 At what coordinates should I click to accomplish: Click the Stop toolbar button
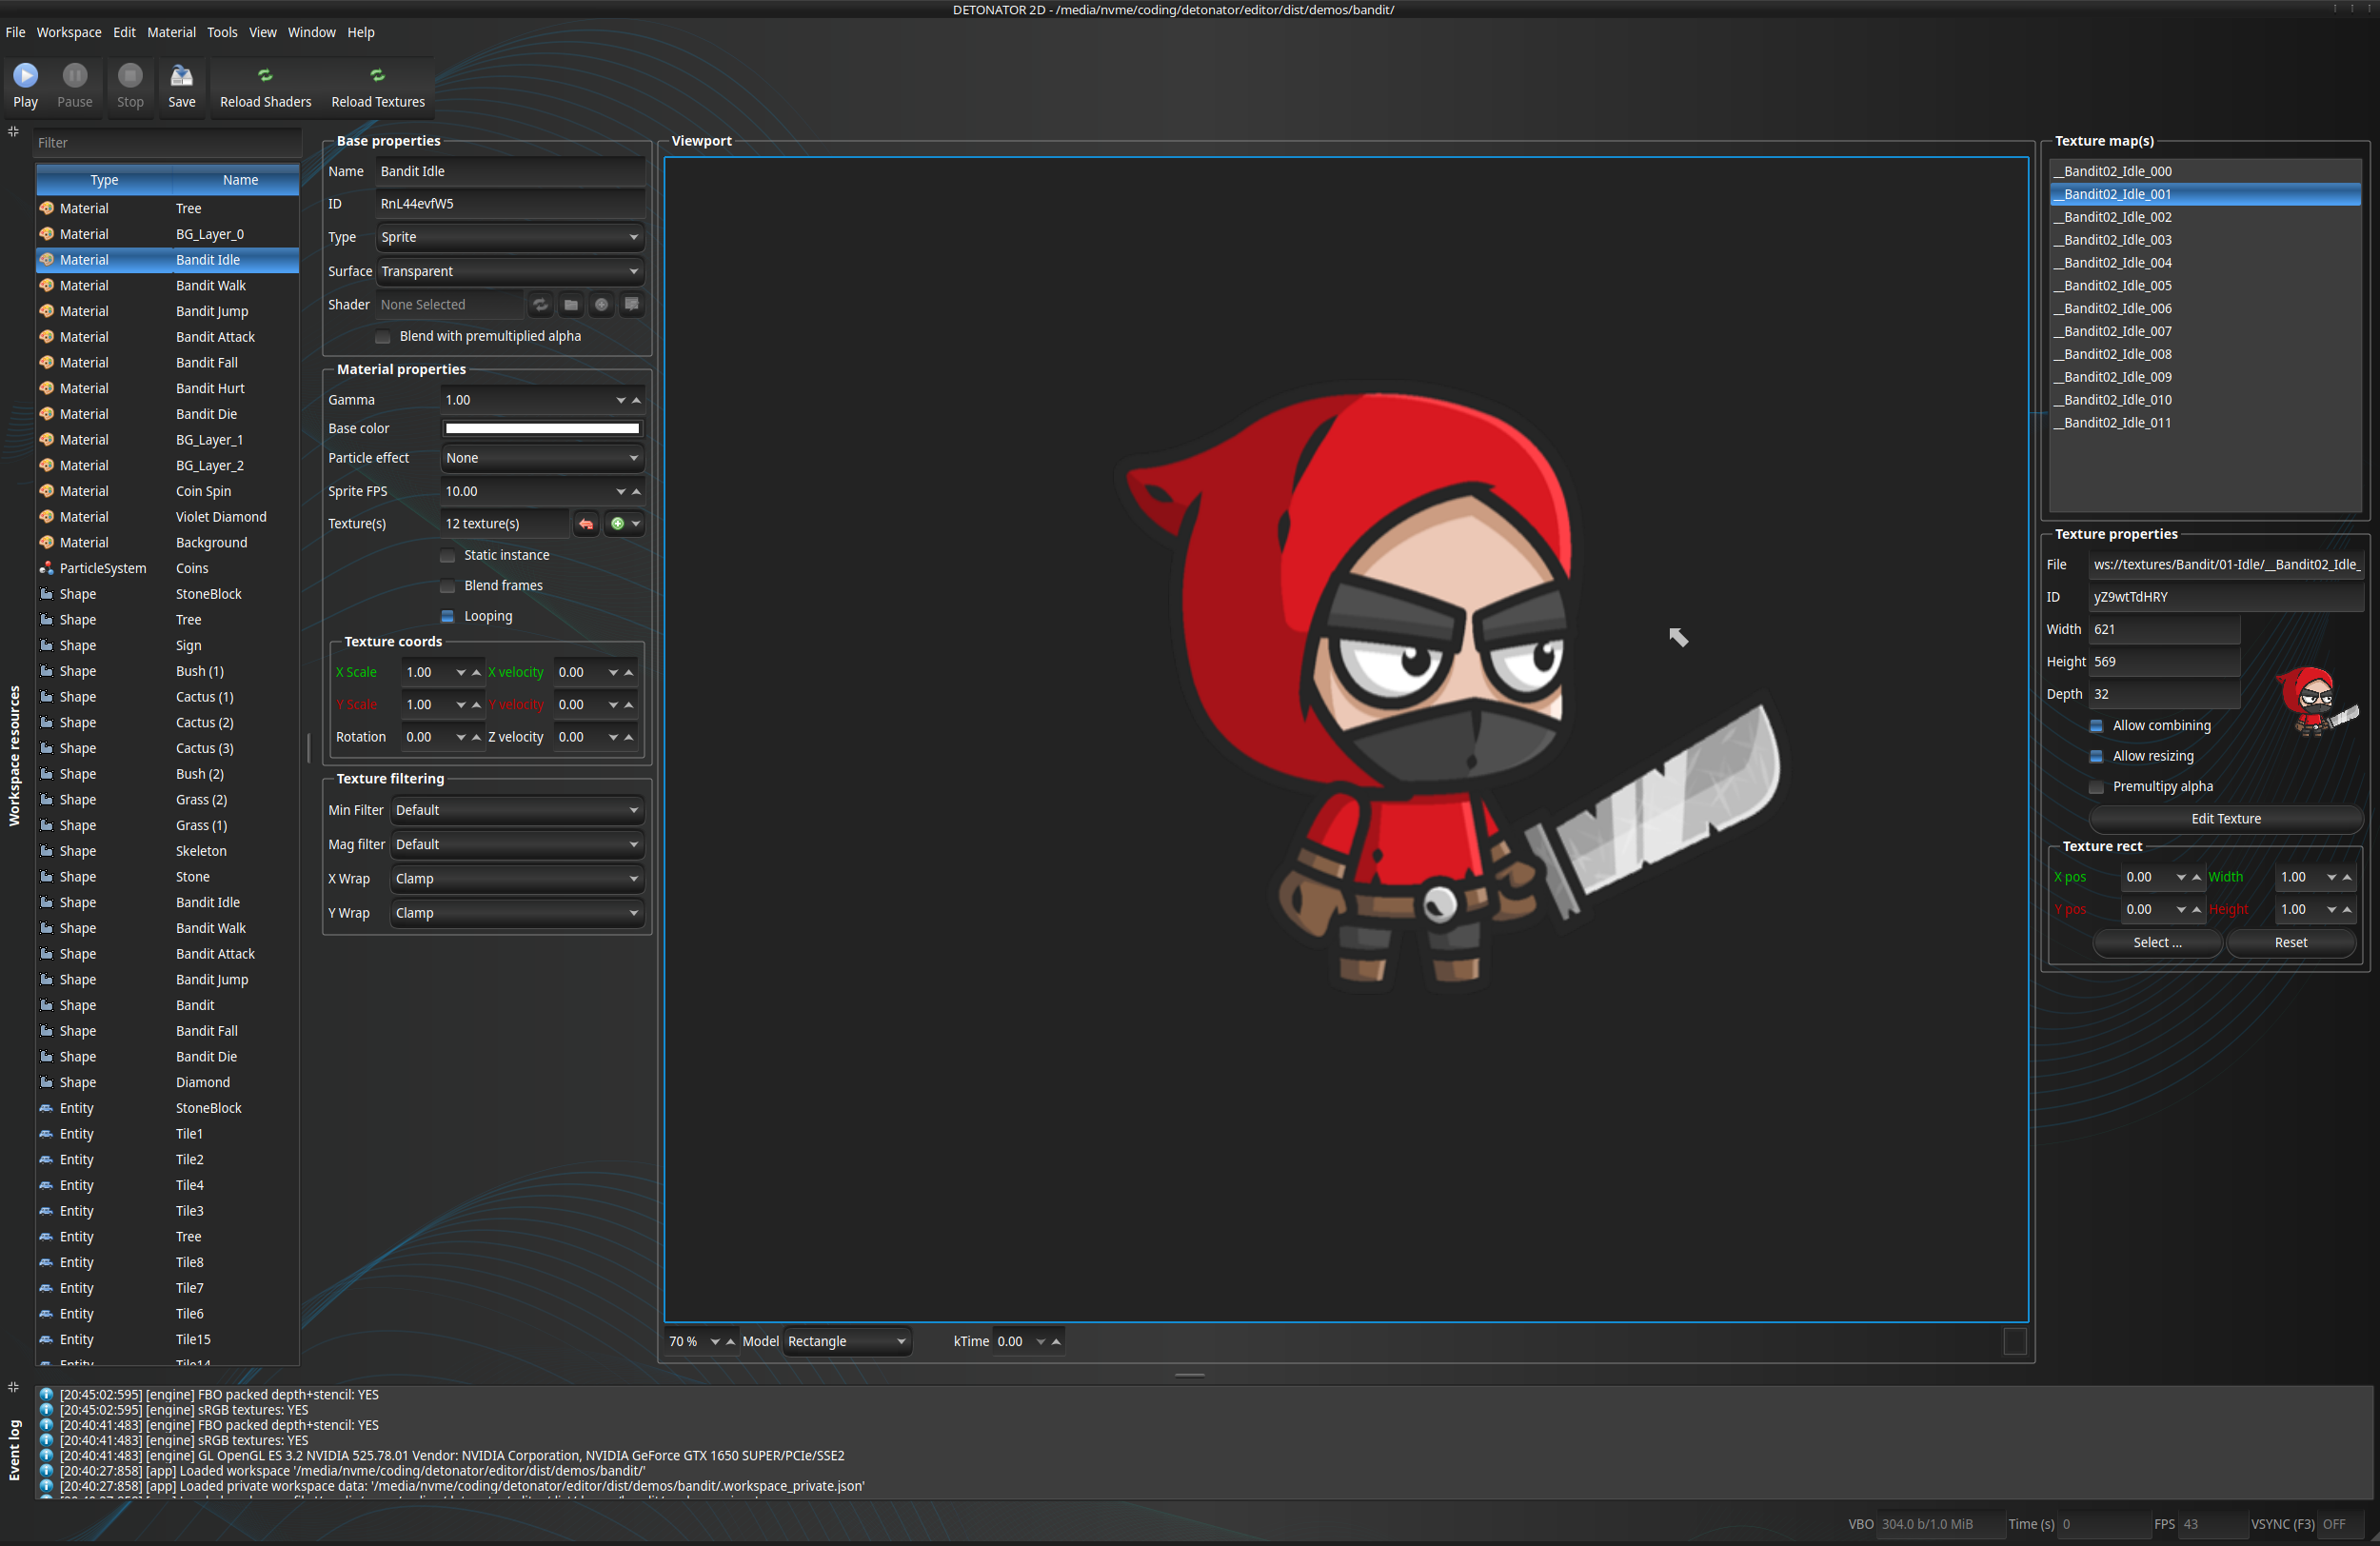[130, 86]
